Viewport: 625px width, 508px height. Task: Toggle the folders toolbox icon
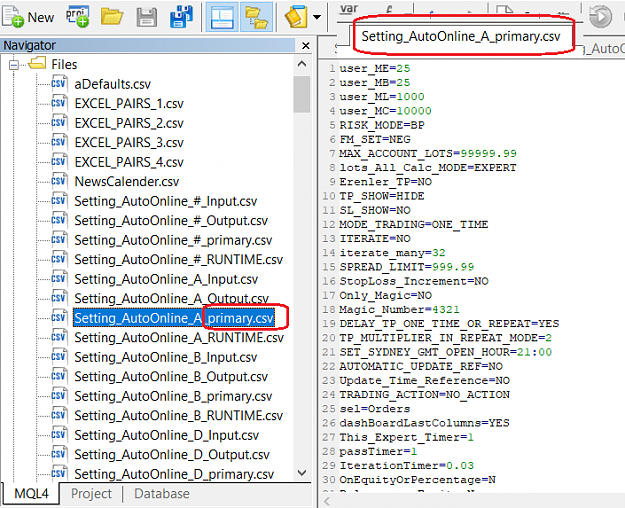pyautogui.click(x=256, y=17)
